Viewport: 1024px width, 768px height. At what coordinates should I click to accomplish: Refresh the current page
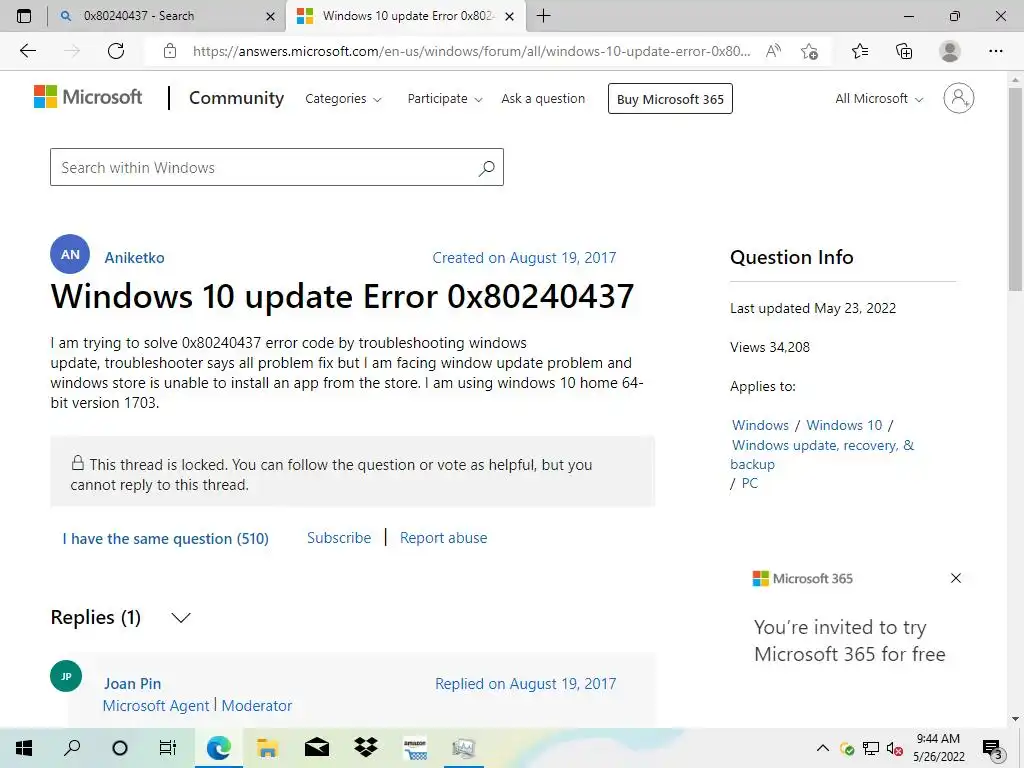[x=116, y=51]
